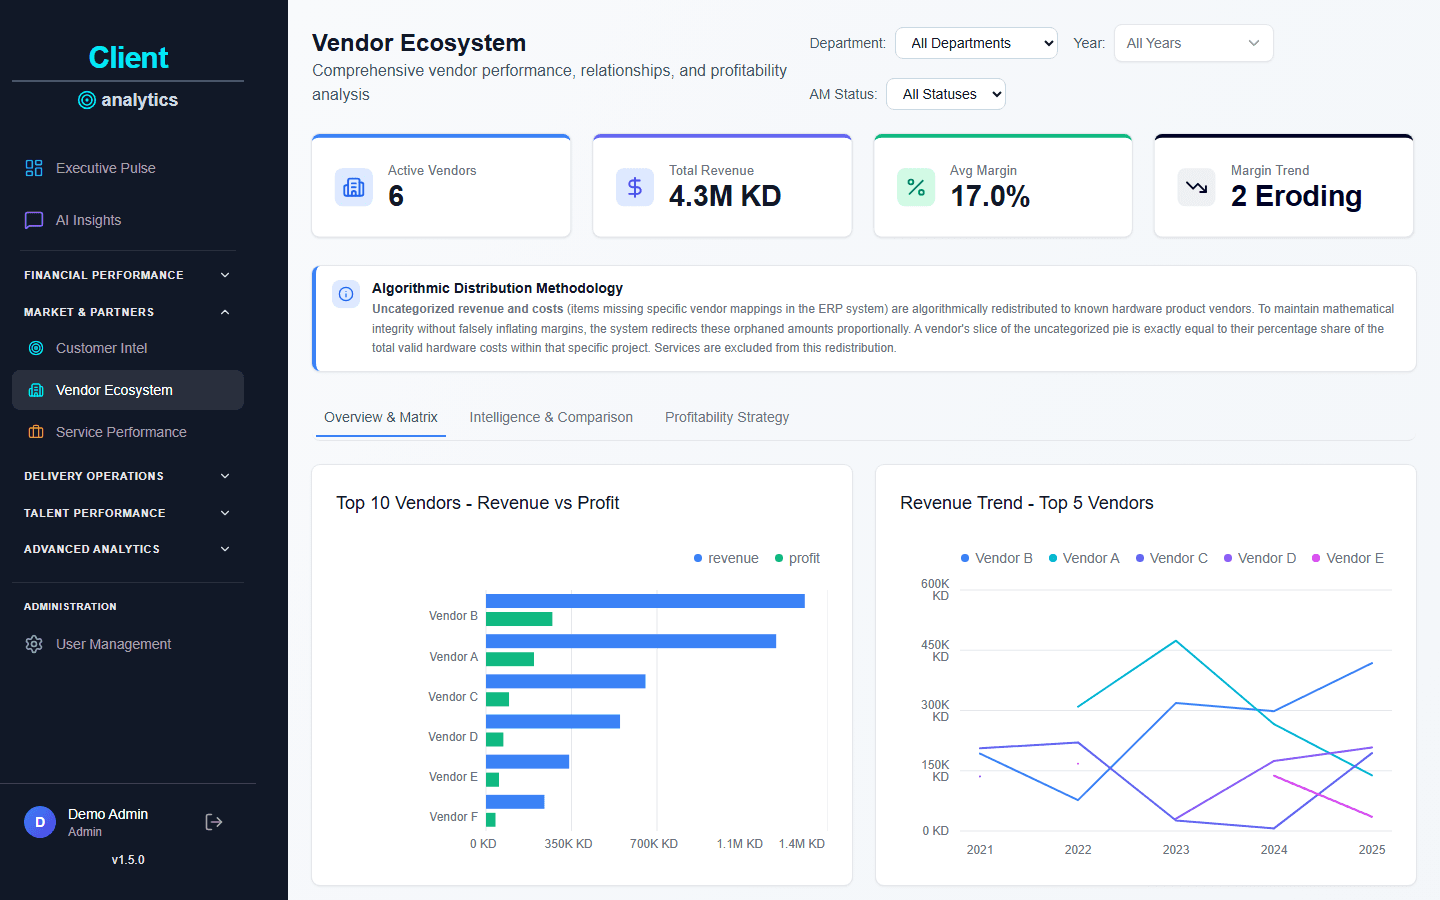1440x900 pixels.
Task: Click Vendor E blue revenue bar
Action: point(528,761)
